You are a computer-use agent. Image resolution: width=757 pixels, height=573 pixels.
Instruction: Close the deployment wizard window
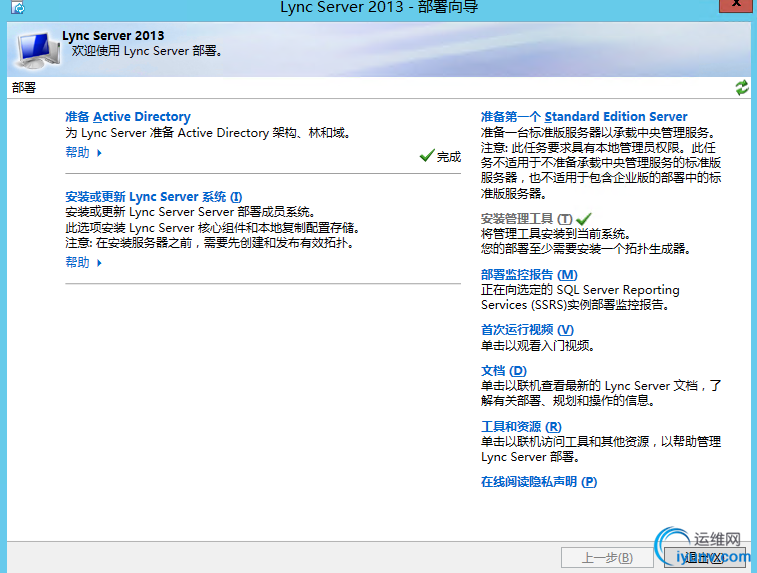[737, 5]
